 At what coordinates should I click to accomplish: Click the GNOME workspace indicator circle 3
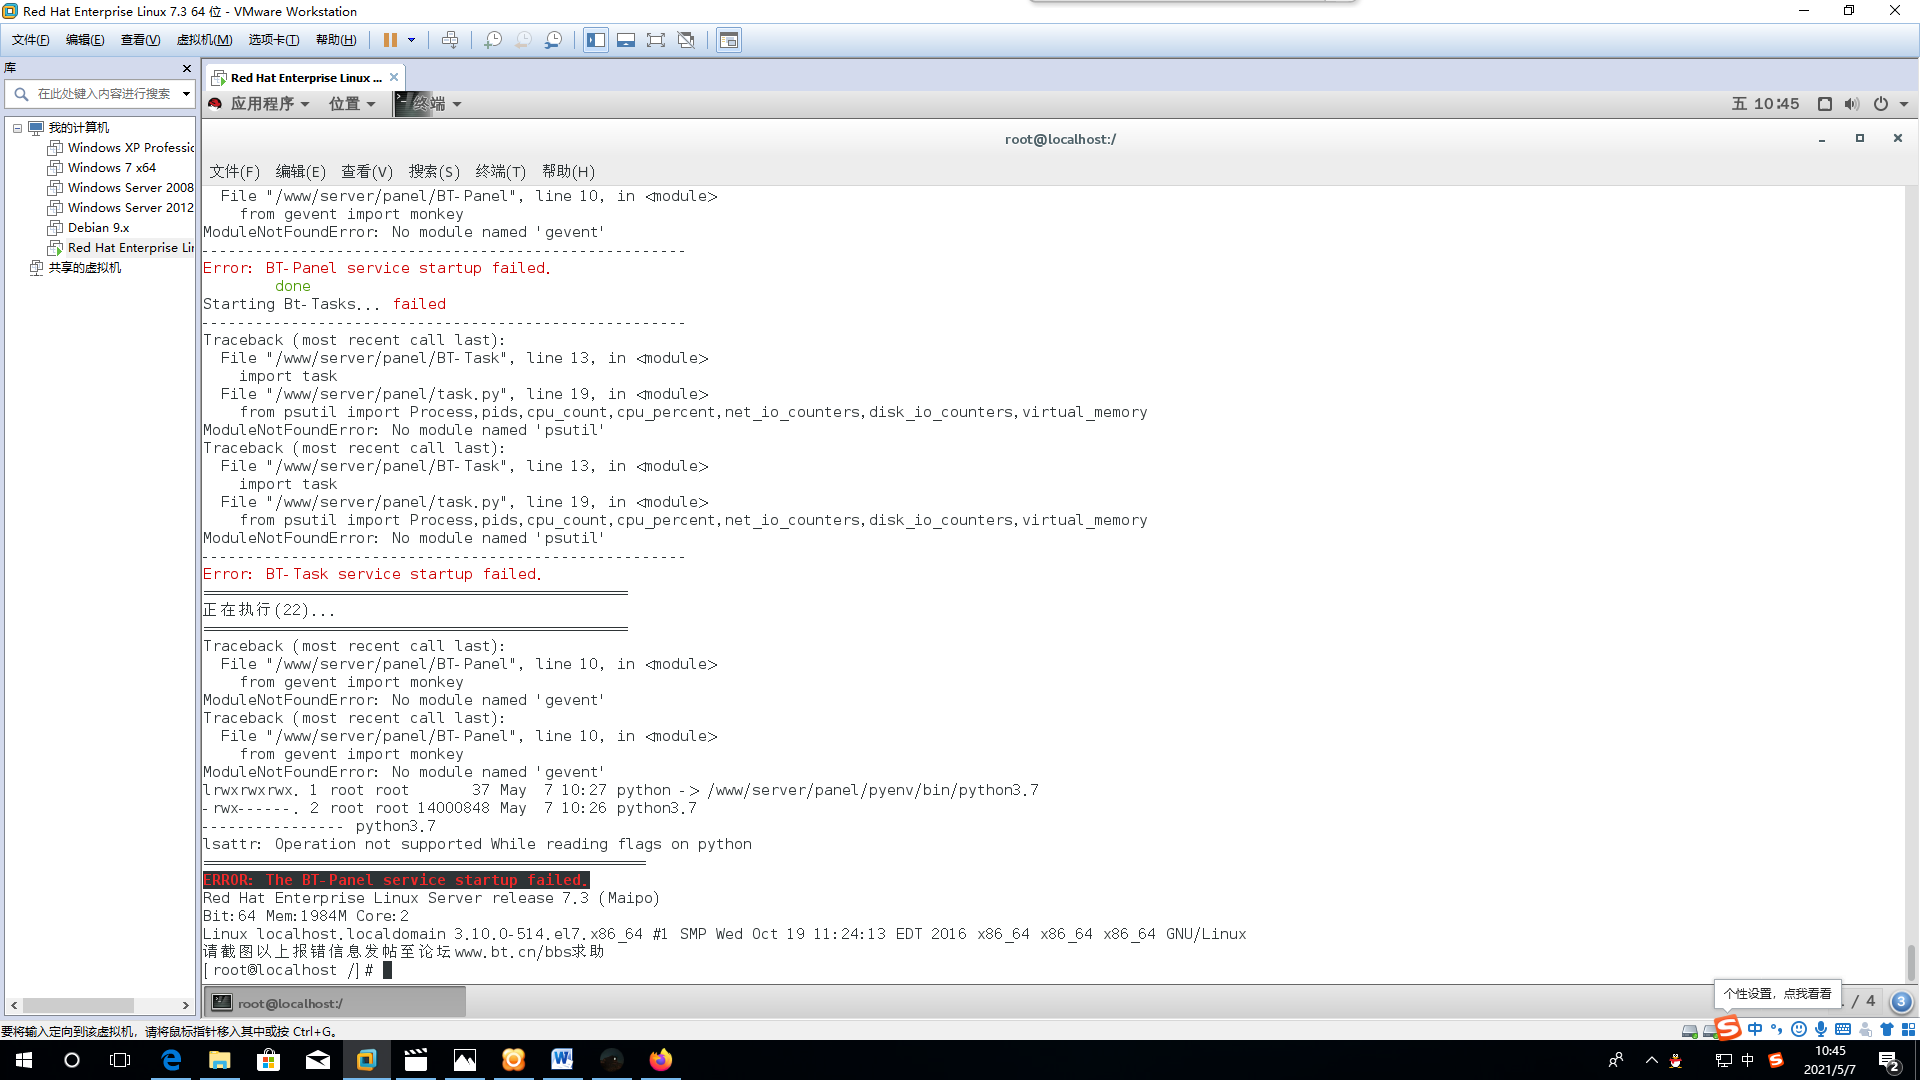click(1901, 1002)
